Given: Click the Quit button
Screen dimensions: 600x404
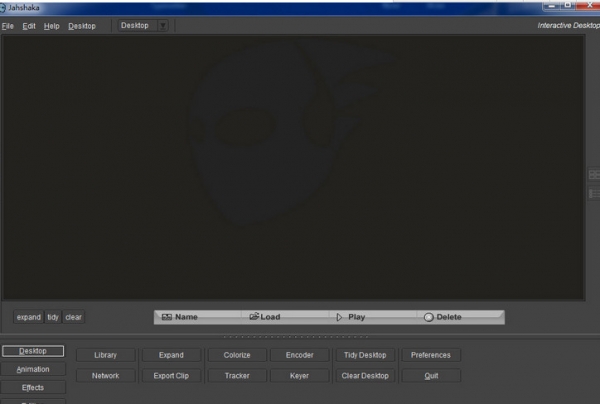Looking at the screenshot, I should click(431, 376).
